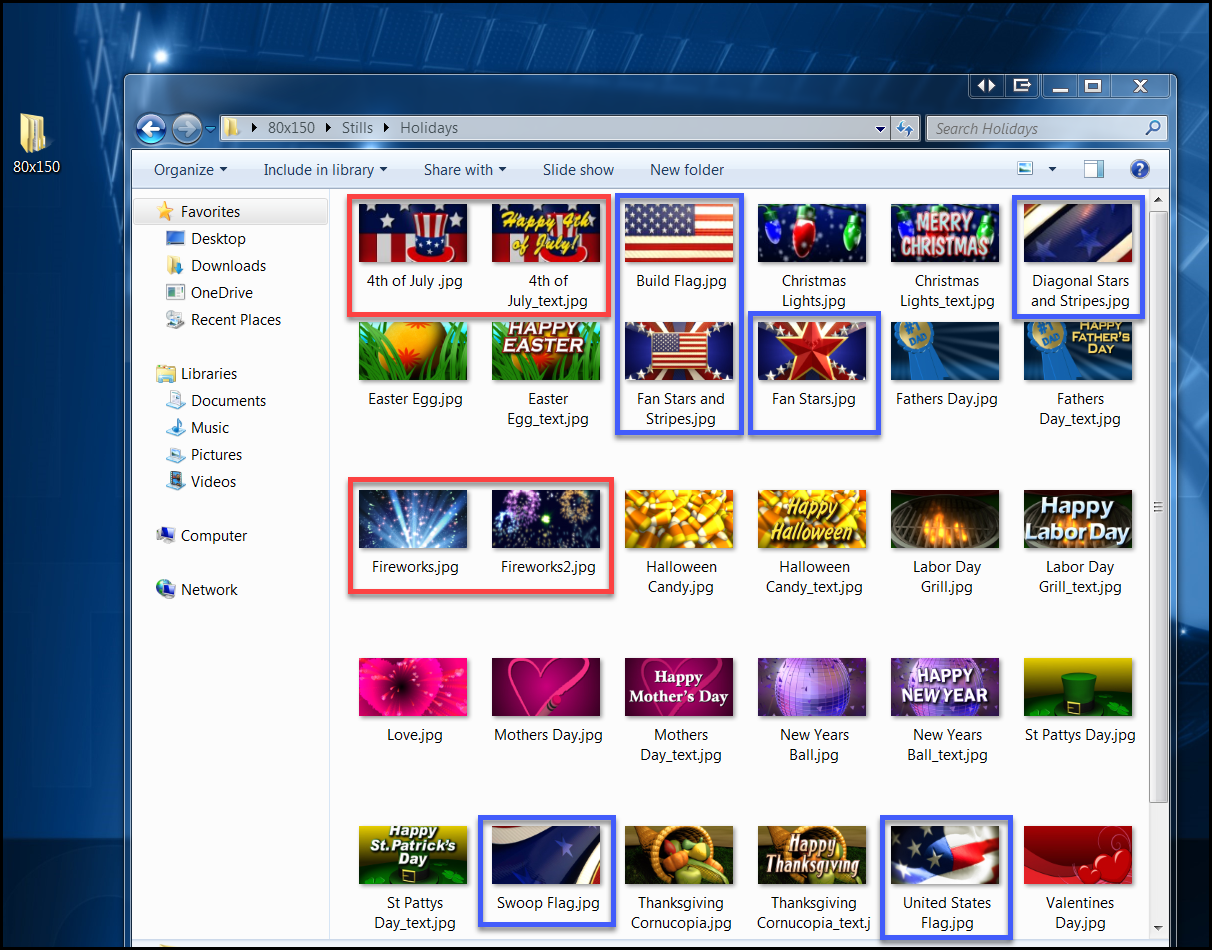
Task: Select the Mothers Day.jpg heart thumbnail
Action: click(546, 687)
